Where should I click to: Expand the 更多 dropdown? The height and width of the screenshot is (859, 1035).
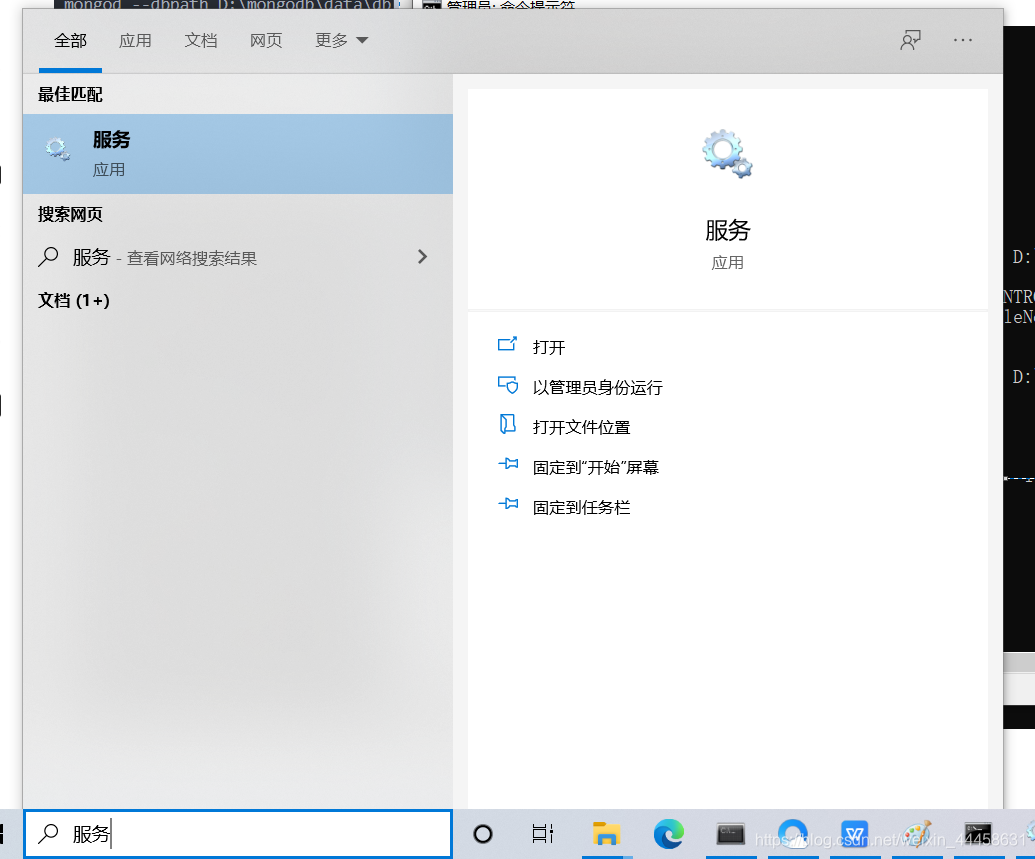click(341, 41)
